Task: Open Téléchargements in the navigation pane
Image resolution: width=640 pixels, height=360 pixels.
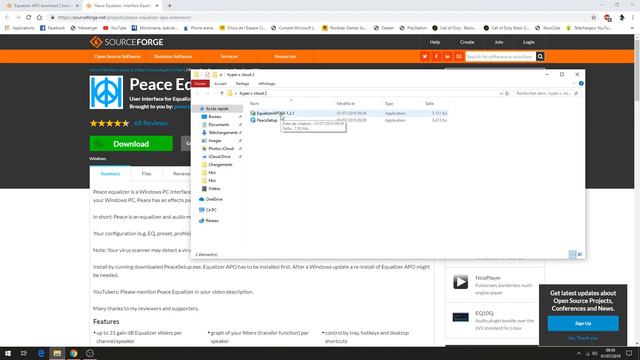Action: (222, 133)
